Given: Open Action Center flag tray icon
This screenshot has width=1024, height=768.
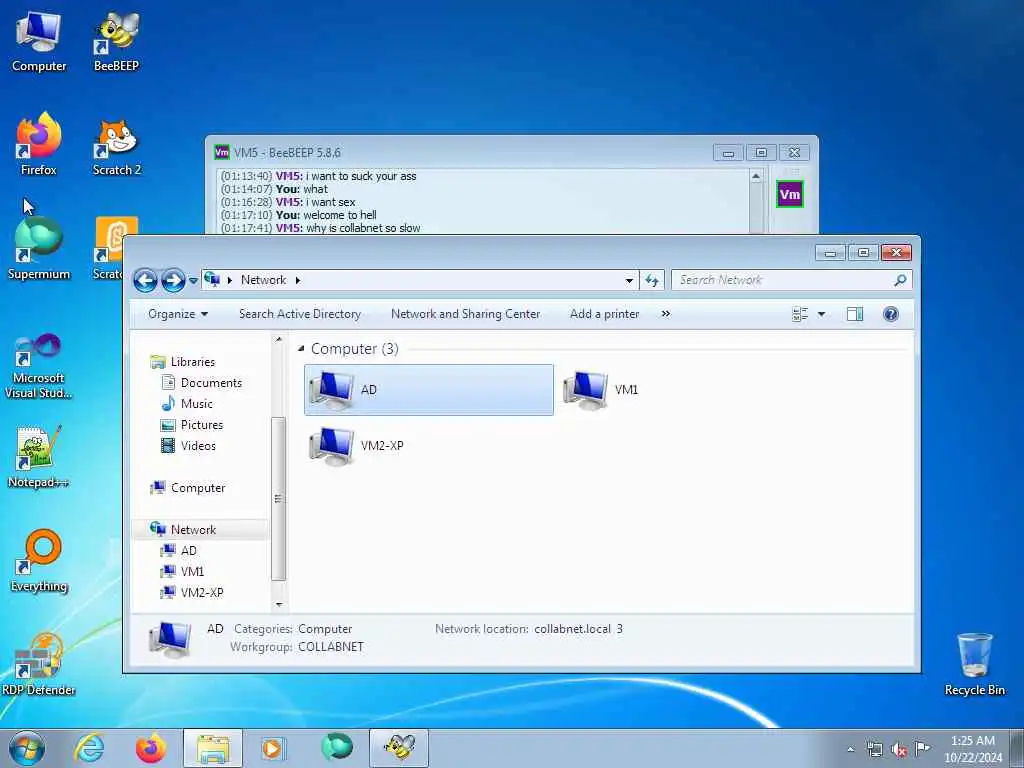Looking at the screenshot, I should [922, 748].
